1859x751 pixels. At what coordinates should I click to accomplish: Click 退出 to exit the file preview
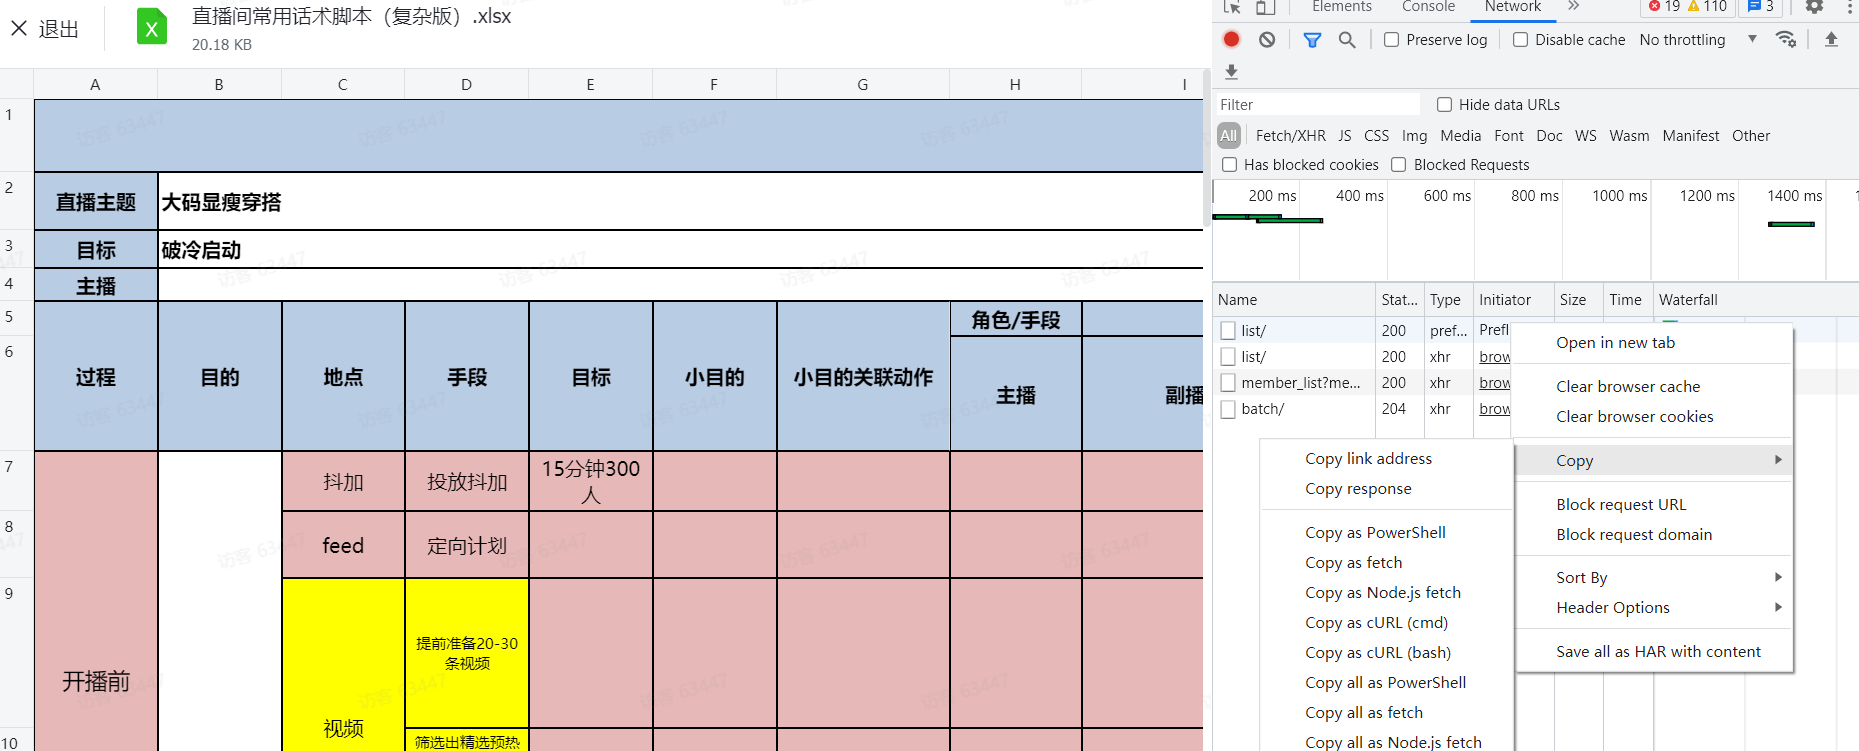click(x=45, y=29)
